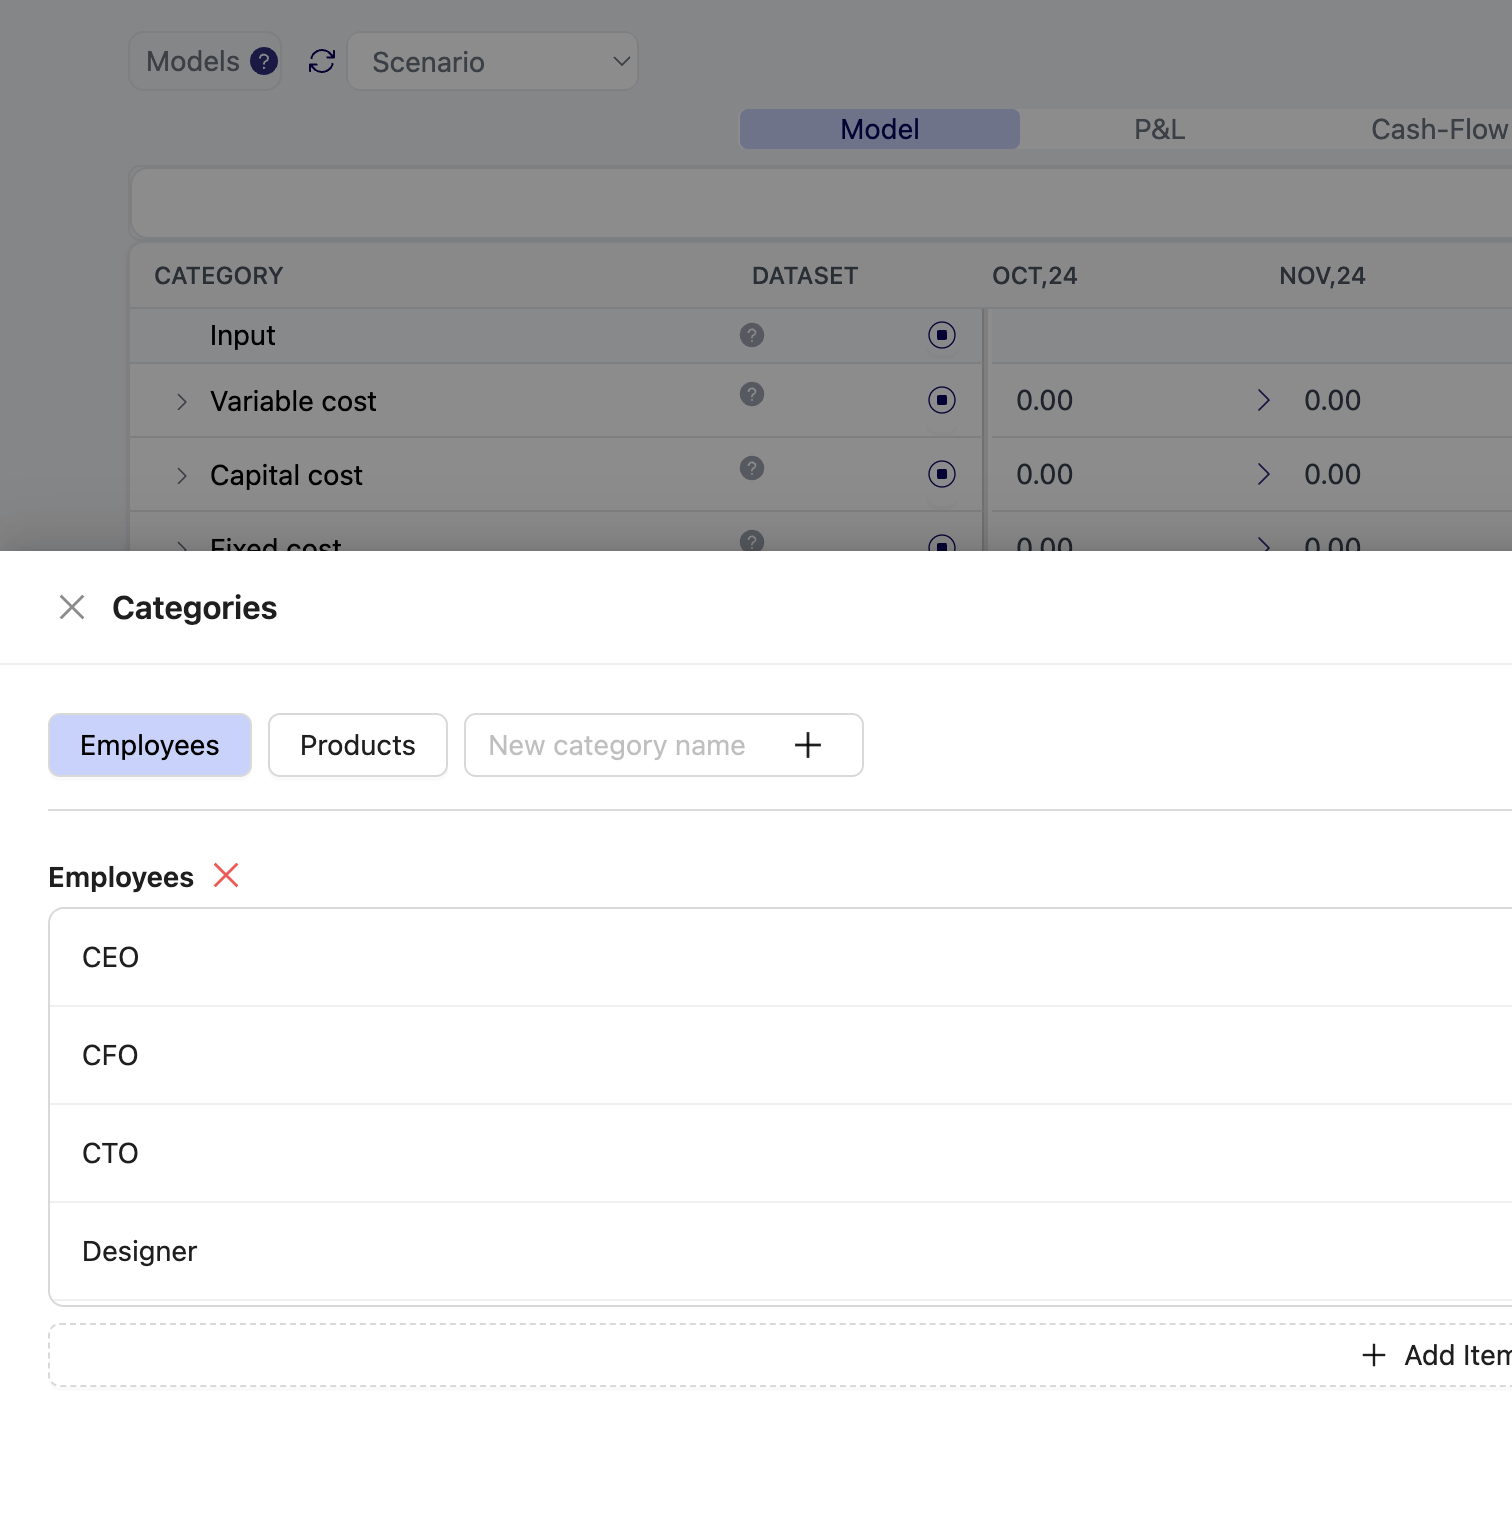Viewport: 1512px width, 1526px height.
Task: Click the OCT,24 column header
Action: tap(1034, 276)
